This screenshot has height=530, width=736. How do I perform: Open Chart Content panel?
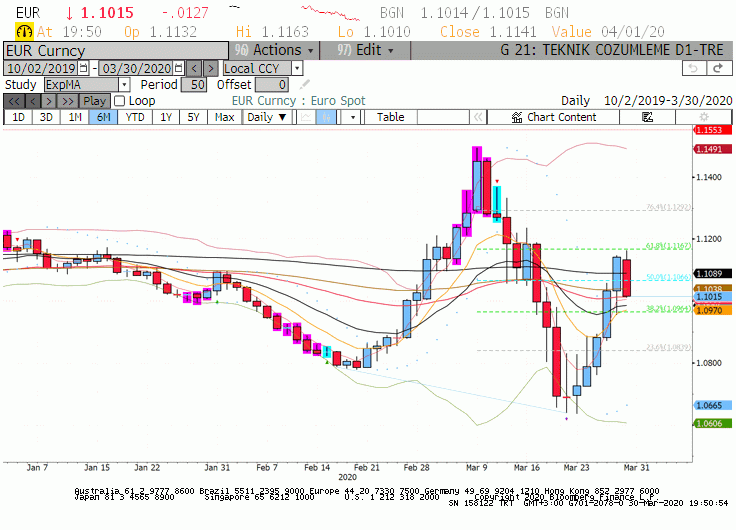pos(554,117)
